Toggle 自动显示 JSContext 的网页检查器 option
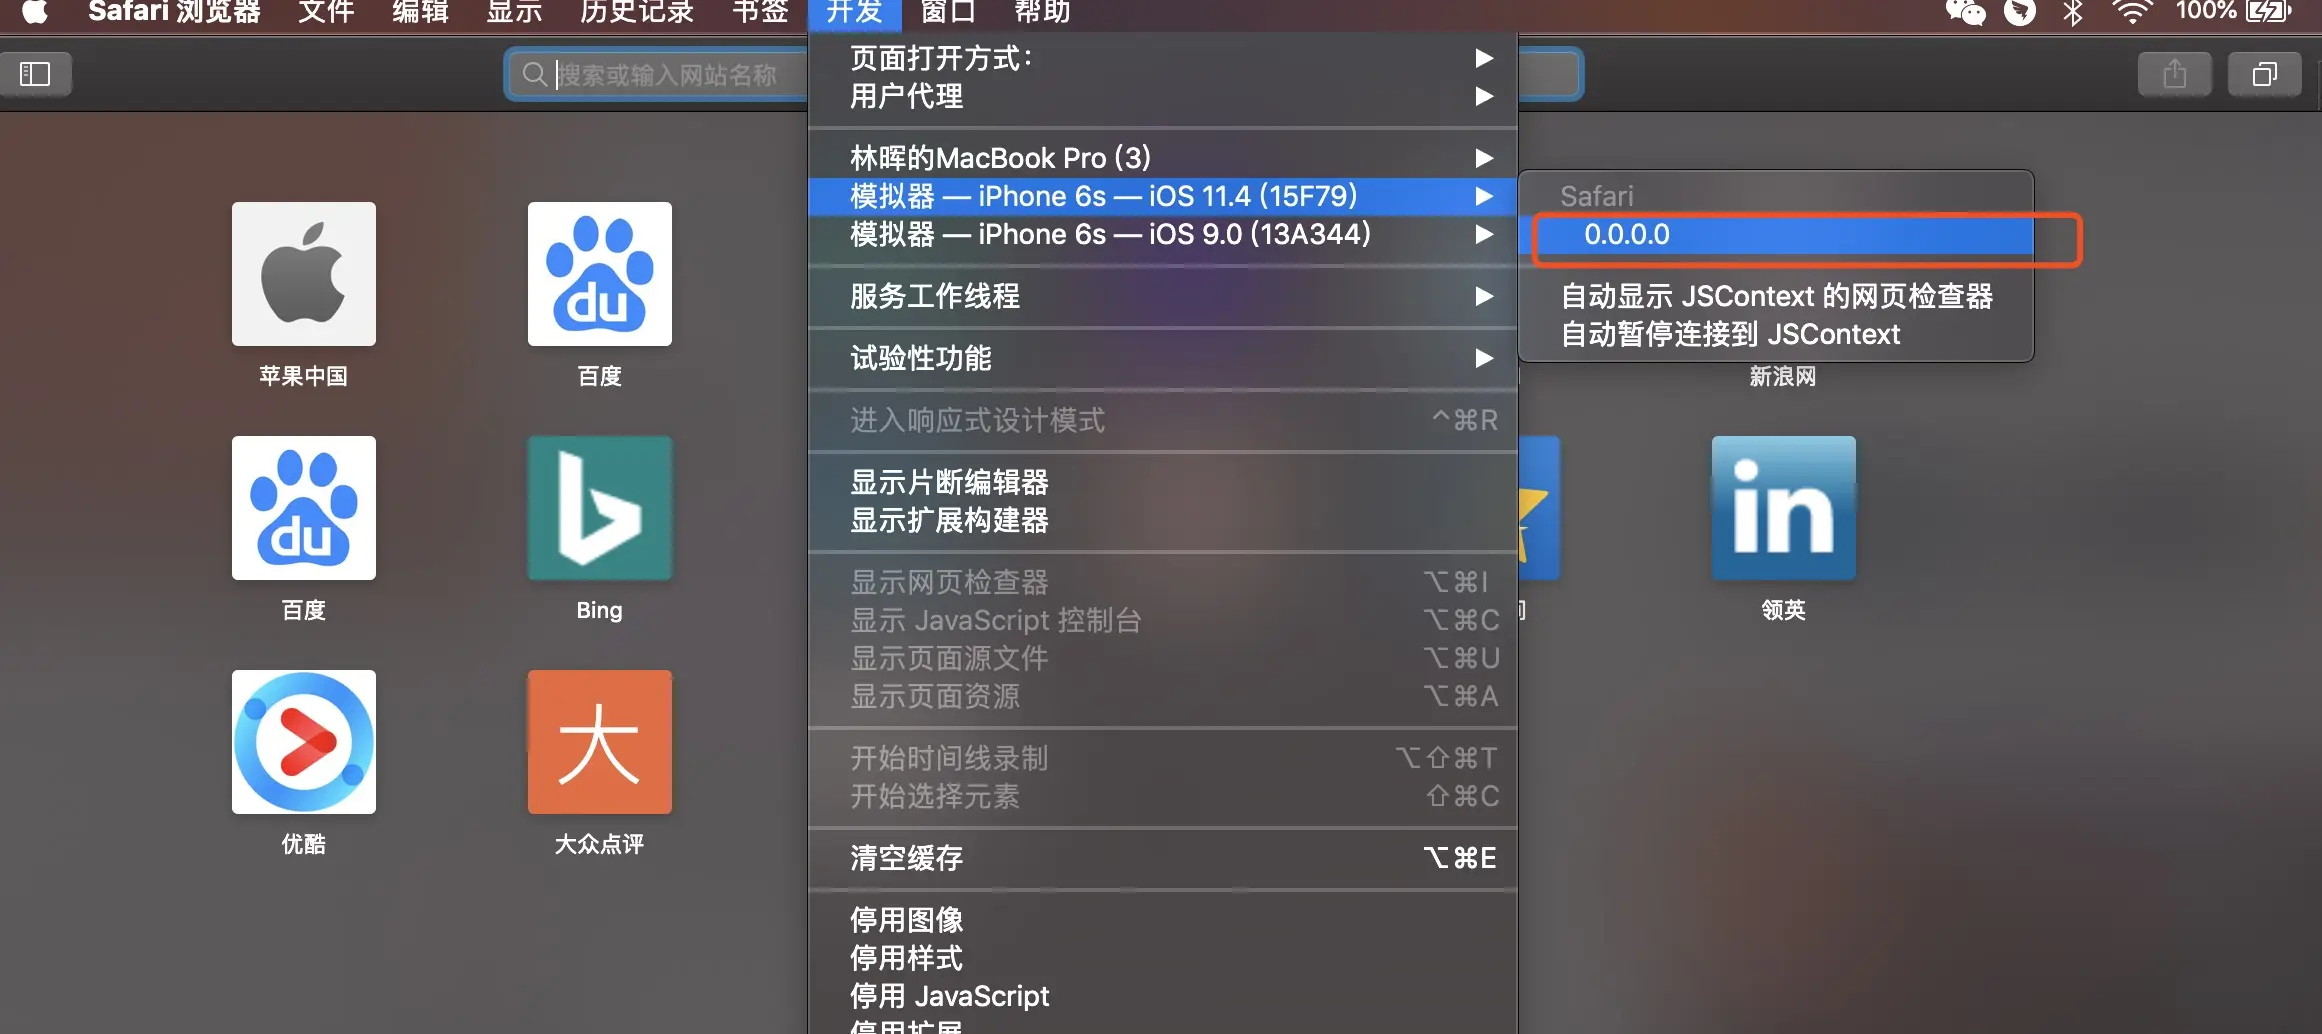 pyautogui.click(x=1776, y=296)
